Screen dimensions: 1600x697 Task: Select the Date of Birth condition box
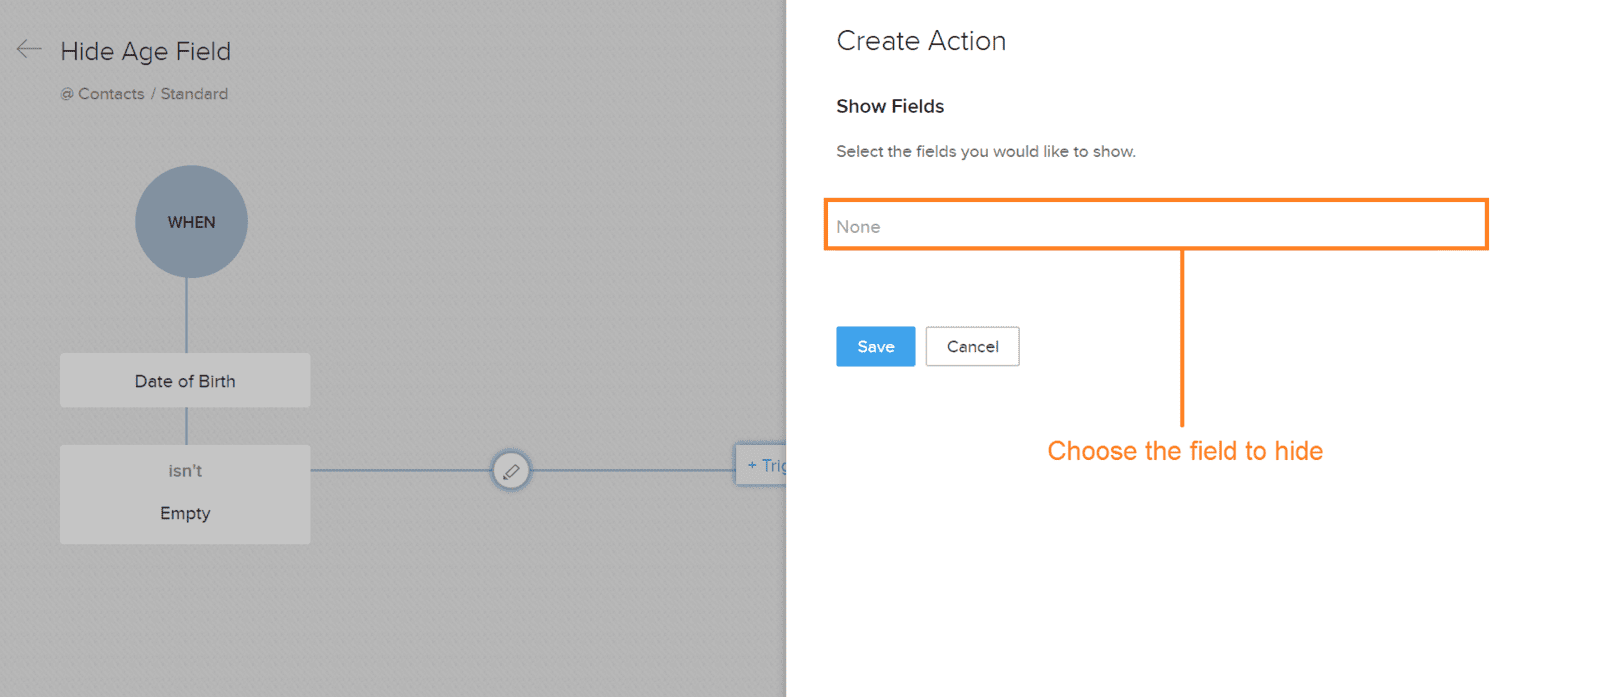pos(185,380)
